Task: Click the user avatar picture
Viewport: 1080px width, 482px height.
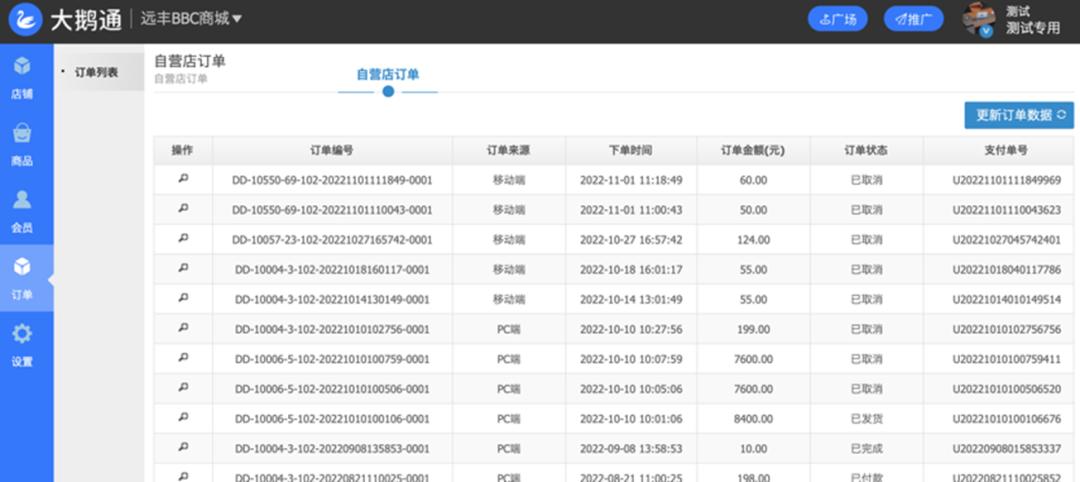Action: 979,19
